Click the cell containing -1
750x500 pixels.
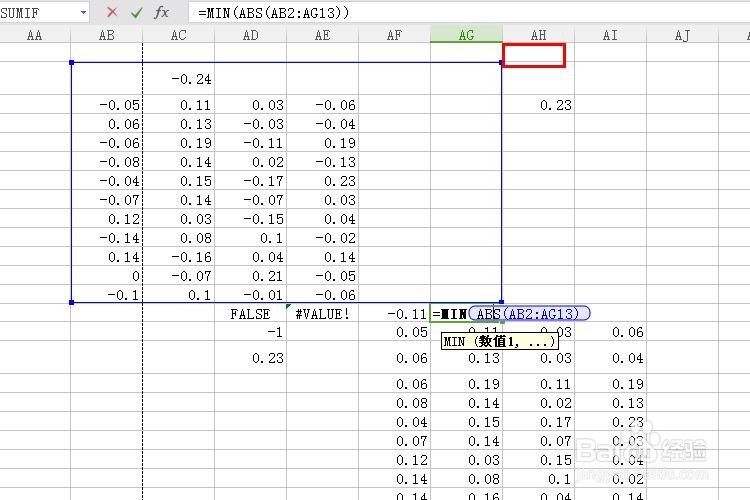tap(251, 332)
